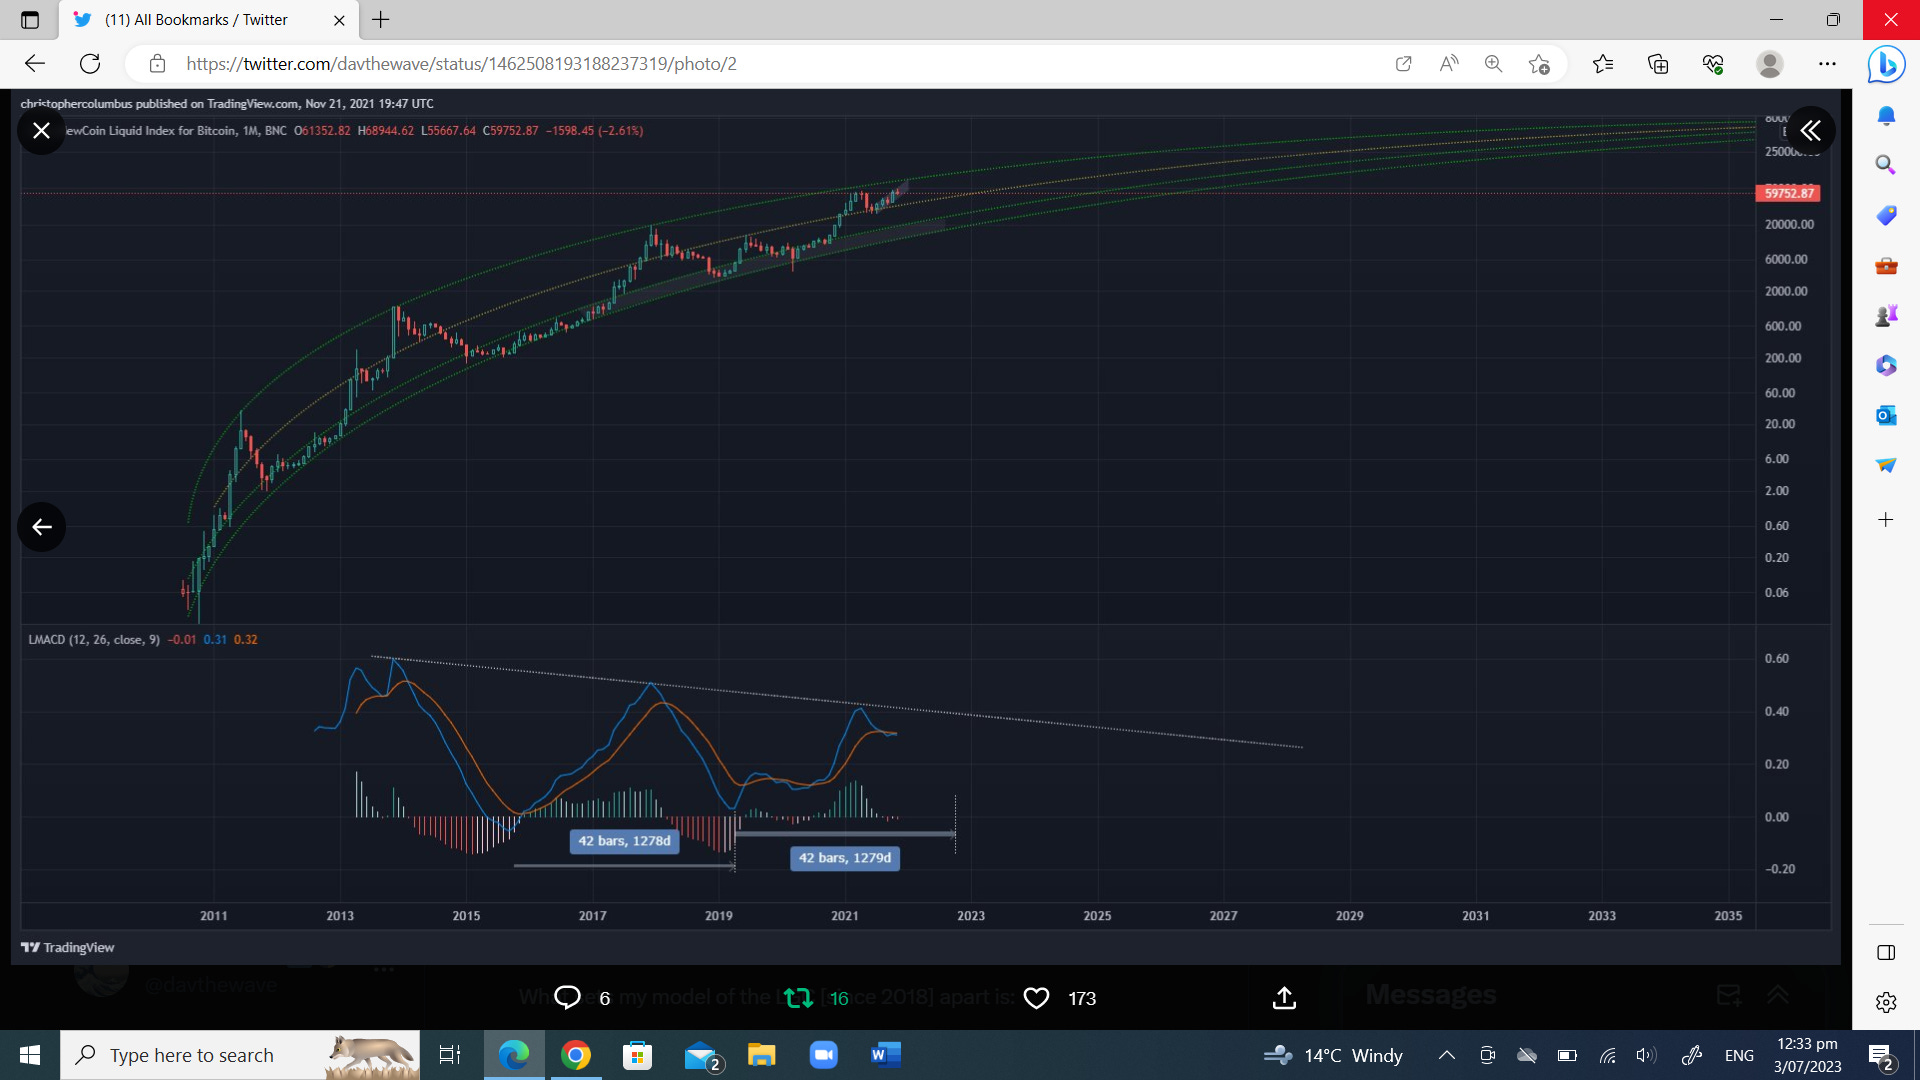Open Bing Chat in the Edge sidebar
This screenshot has width=1920, height=1080.
(x=1884, y=64)
